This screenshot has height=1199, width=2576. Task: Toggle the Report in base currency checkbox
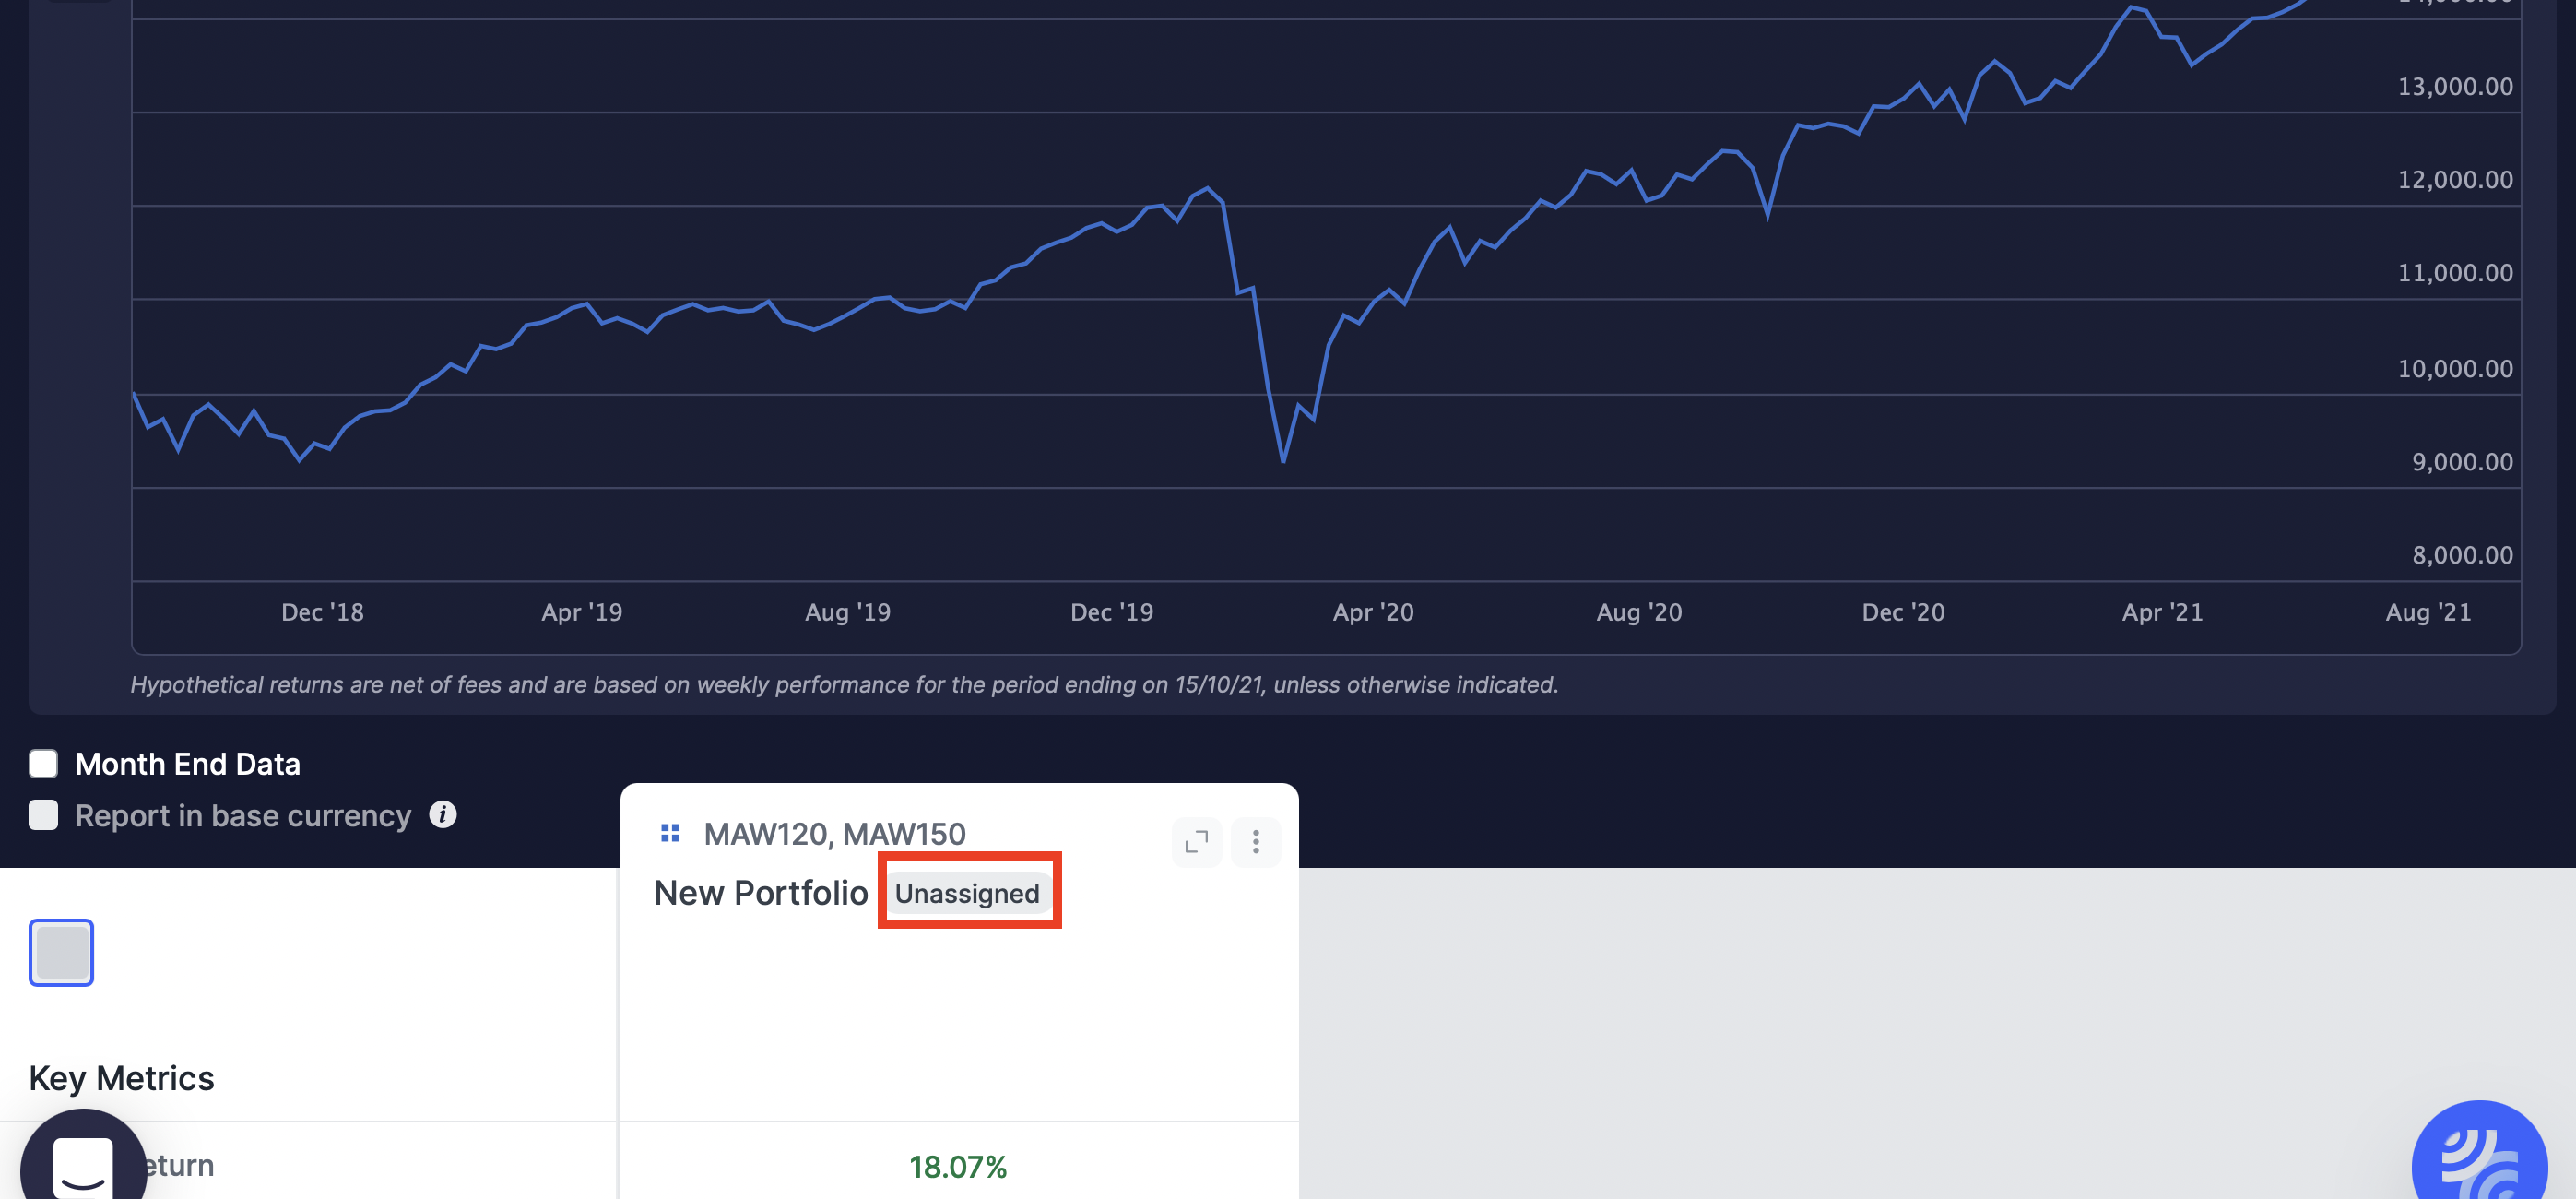[x=44, y=815]
